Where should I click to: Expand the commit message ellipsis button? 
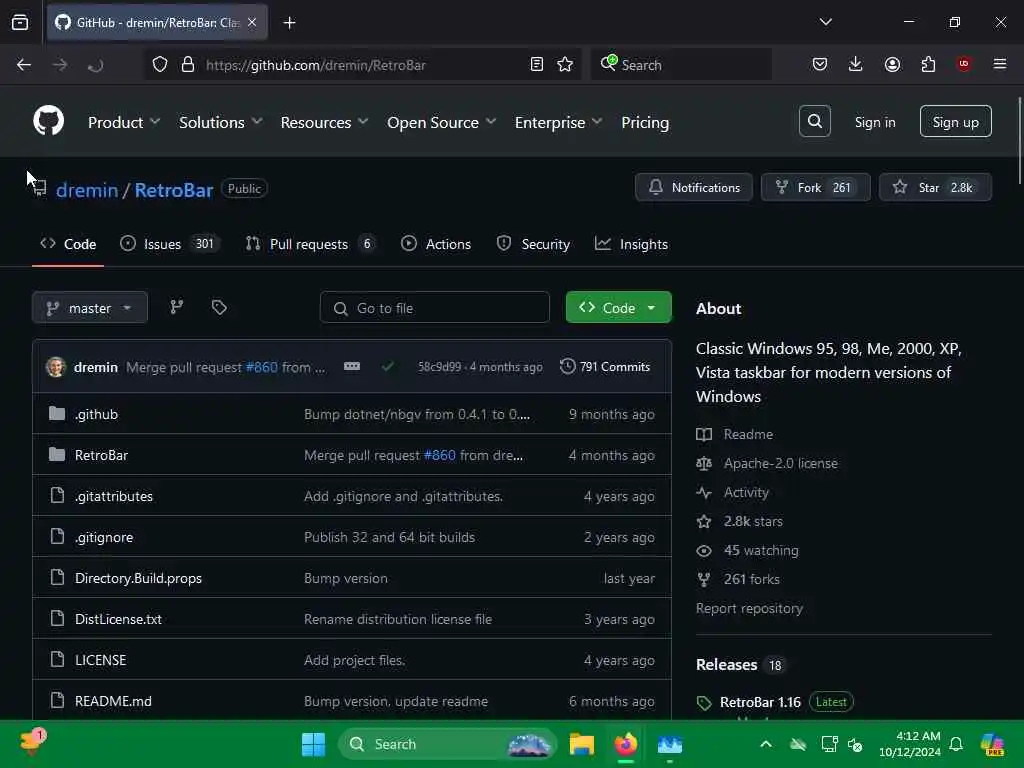tap(352, 366)
